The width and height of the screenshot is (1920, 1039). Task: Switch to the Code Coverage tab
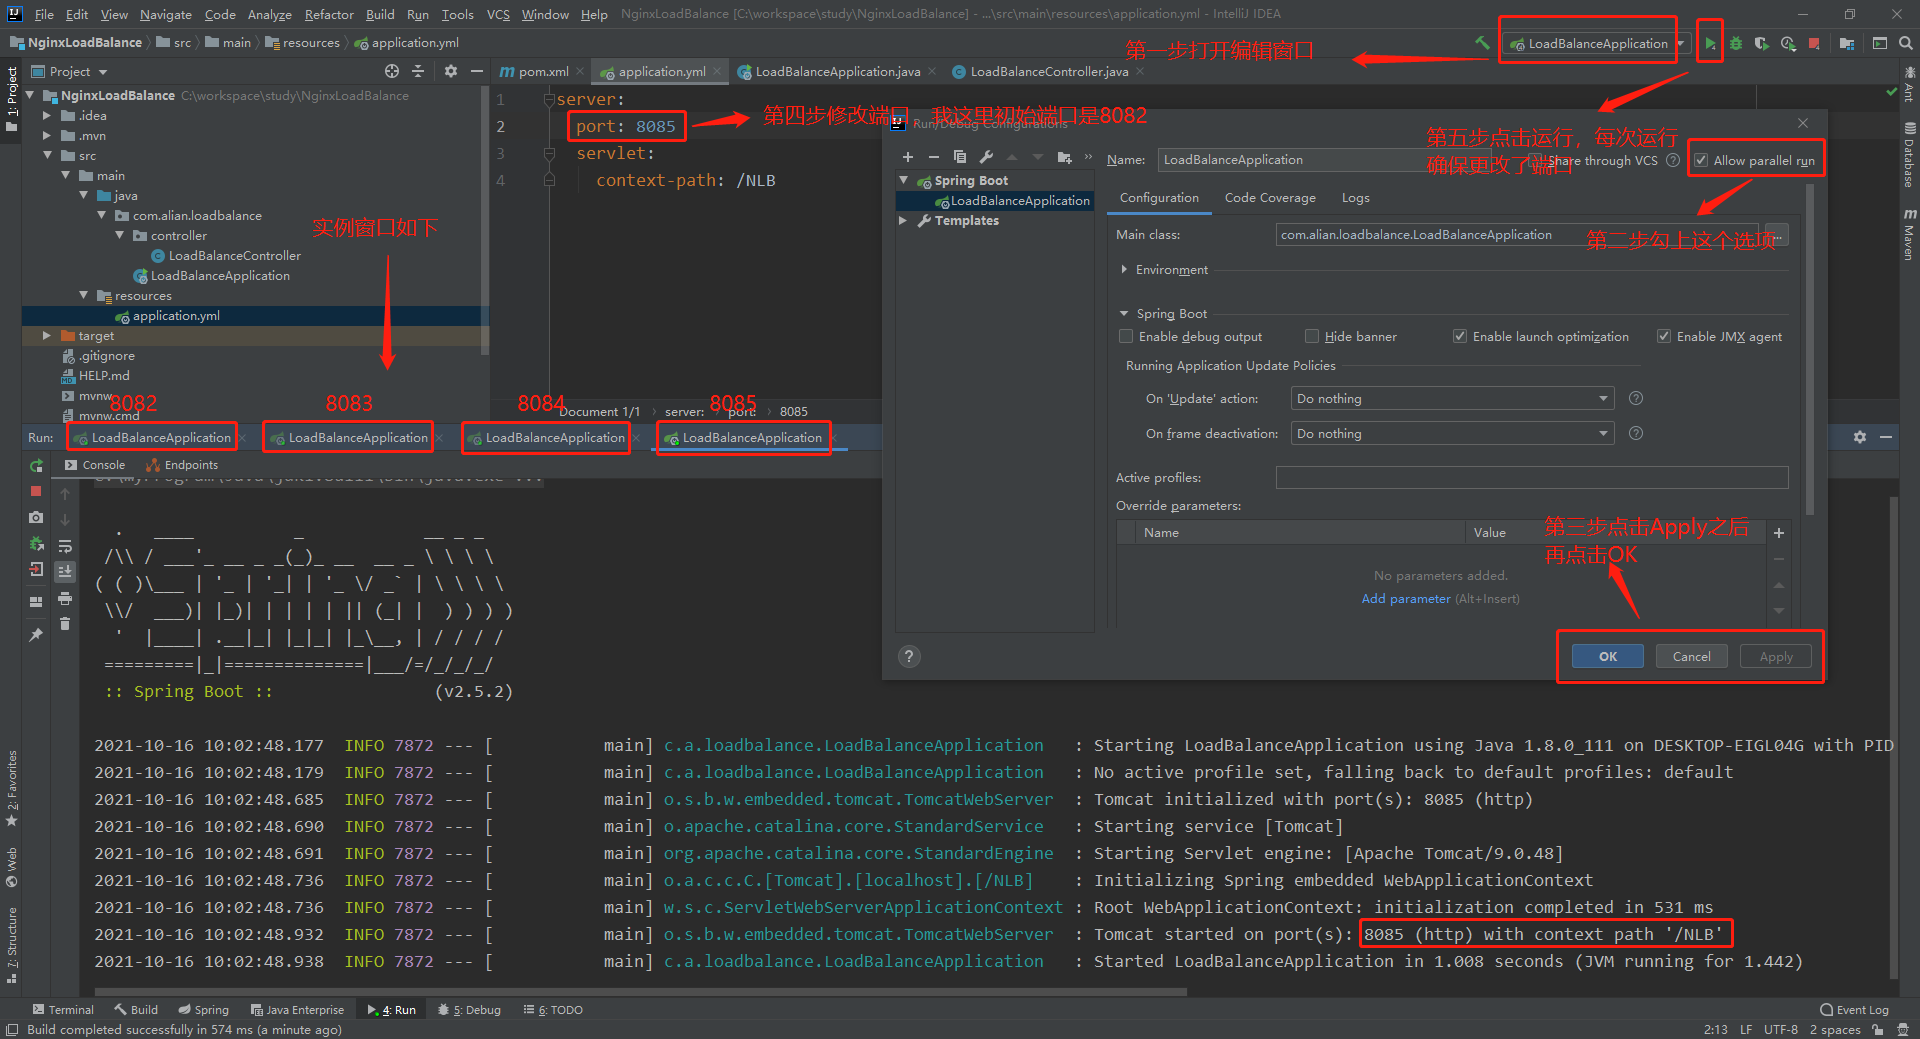pyautogui.click(x=1270, y=198)
